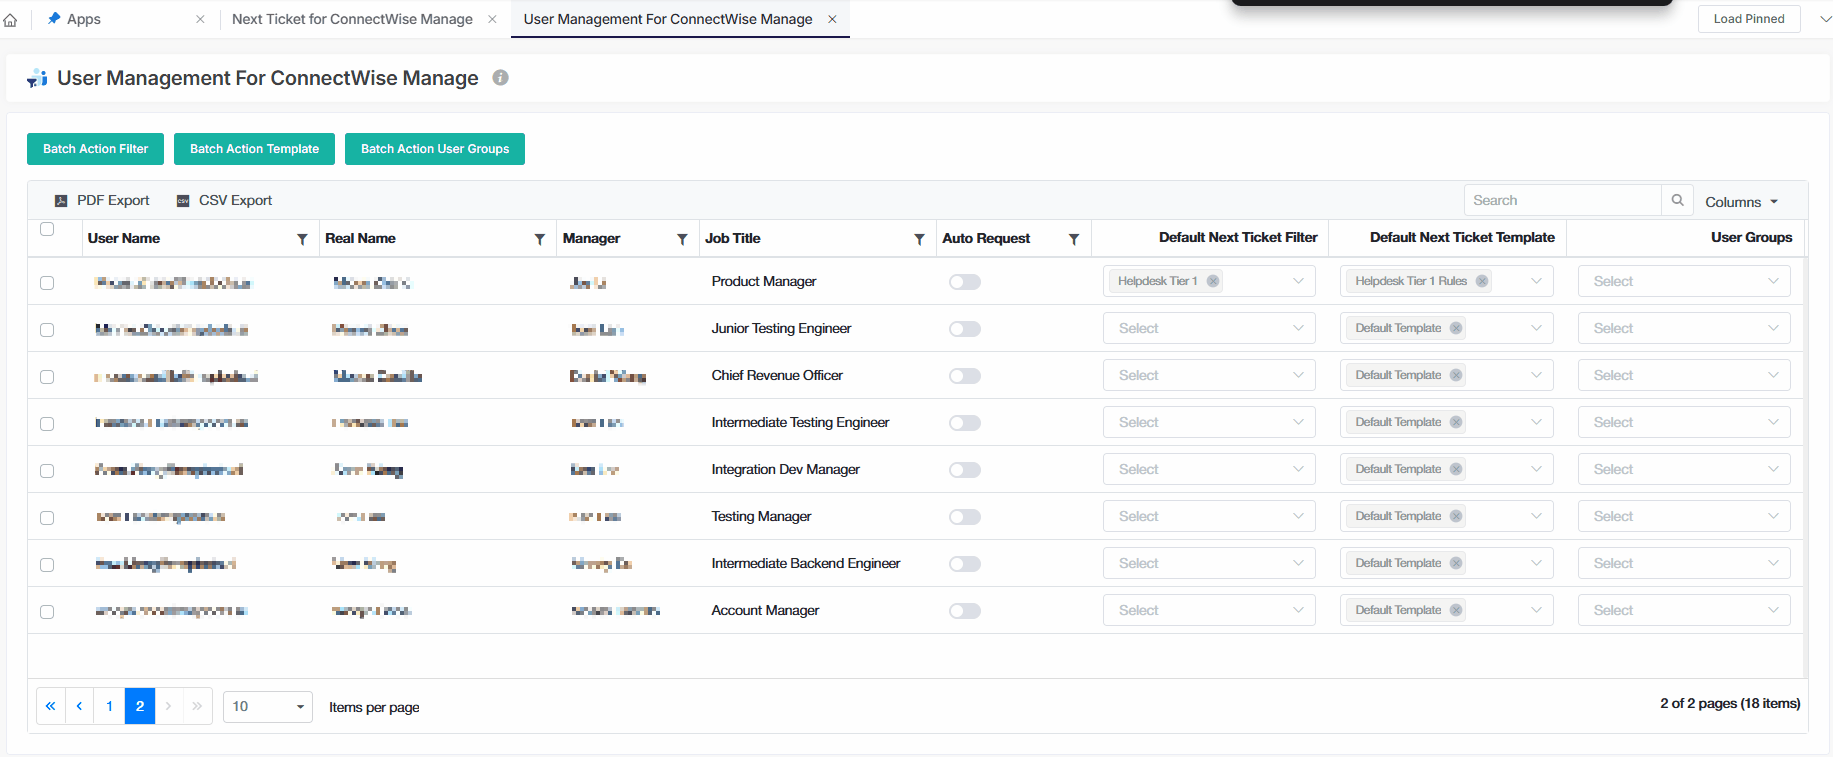Go to the previous page arrow
Image resolution: width=1833 pixels, height=757 pixels.
point(79,706)
